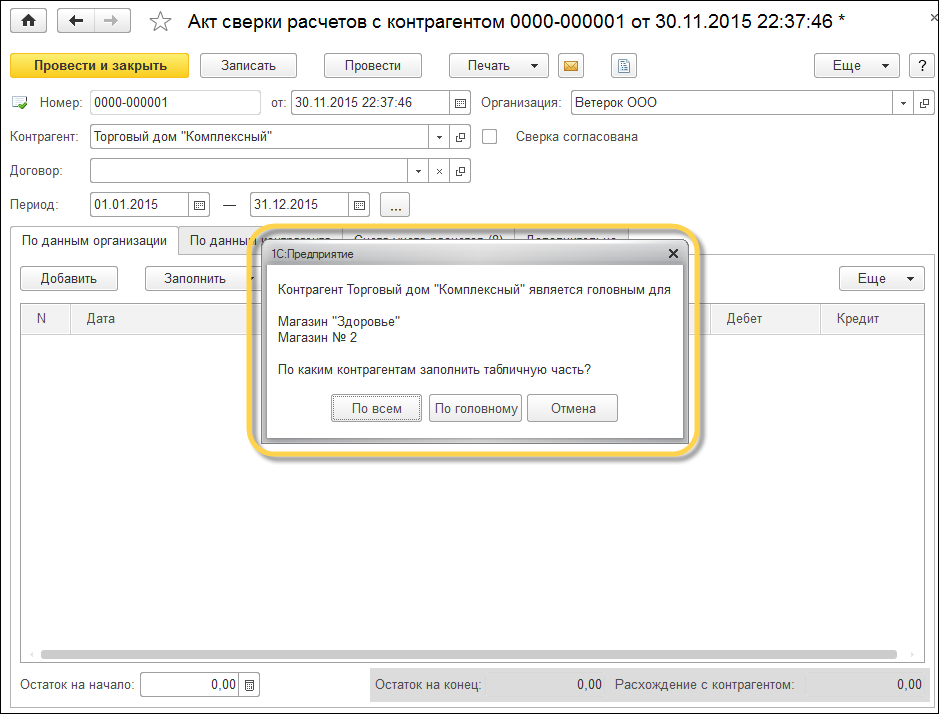Expand the Контрагент dropdown list
The height and width of the screenshot is (714, 939).
coord(439,137)
